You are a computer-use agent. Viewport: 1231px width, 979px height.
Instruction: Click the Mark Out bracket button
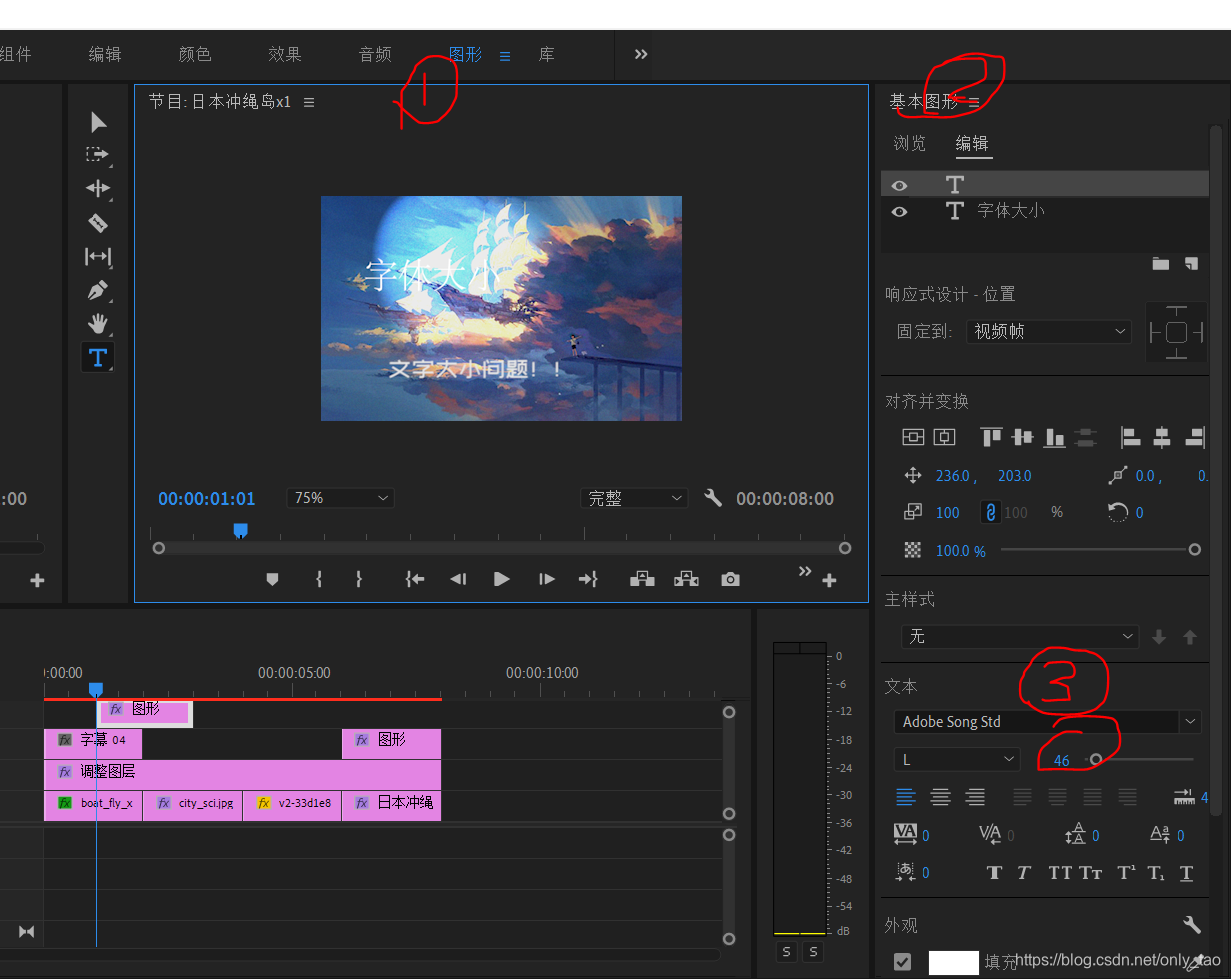(x=359, y=579)
